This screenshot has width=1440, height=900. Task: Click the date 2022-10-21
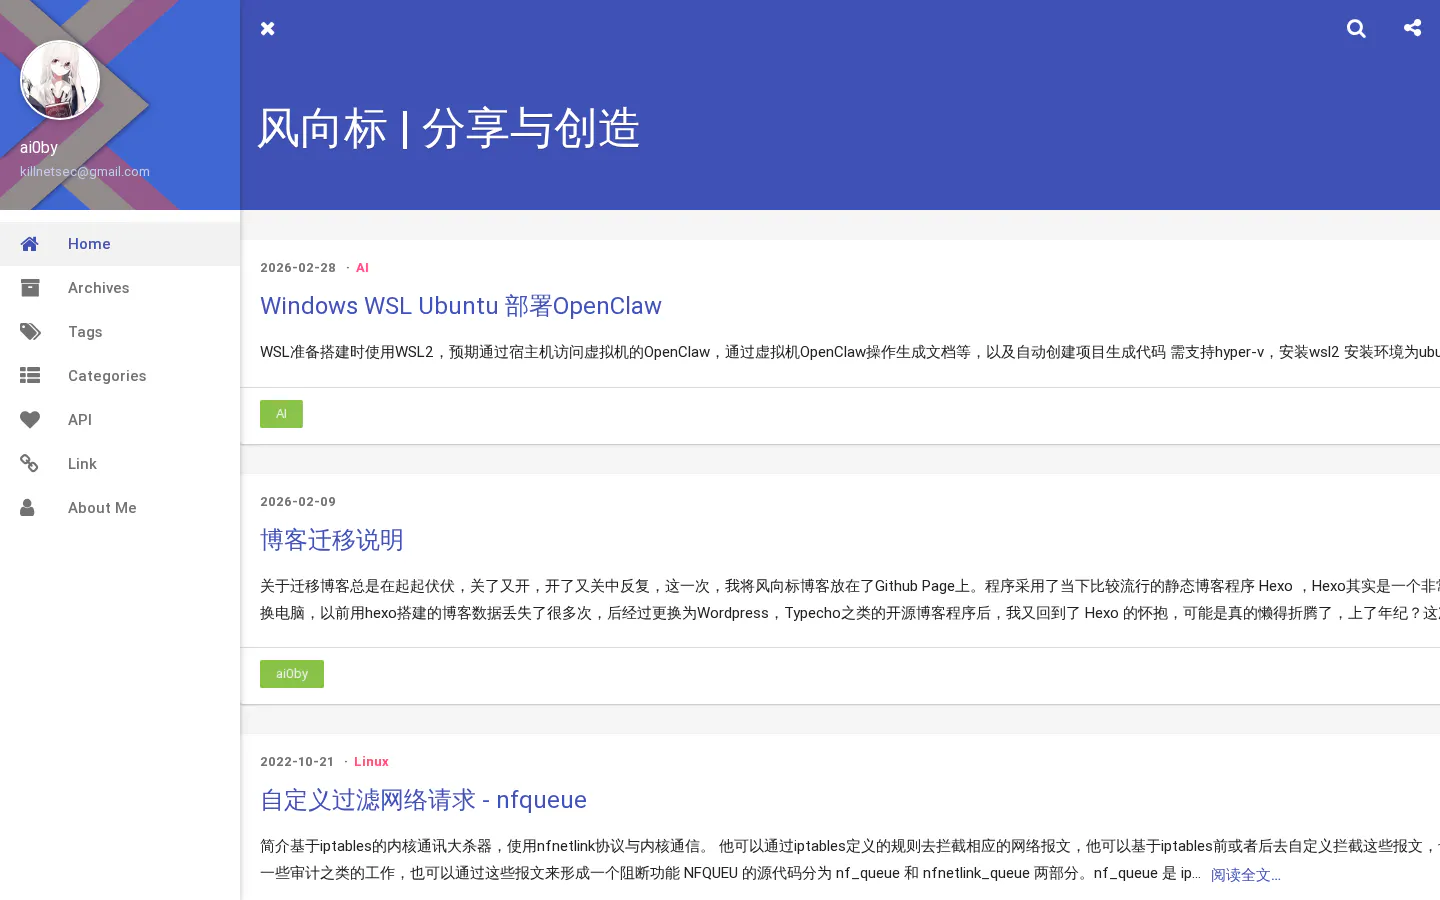coord(297,762)
